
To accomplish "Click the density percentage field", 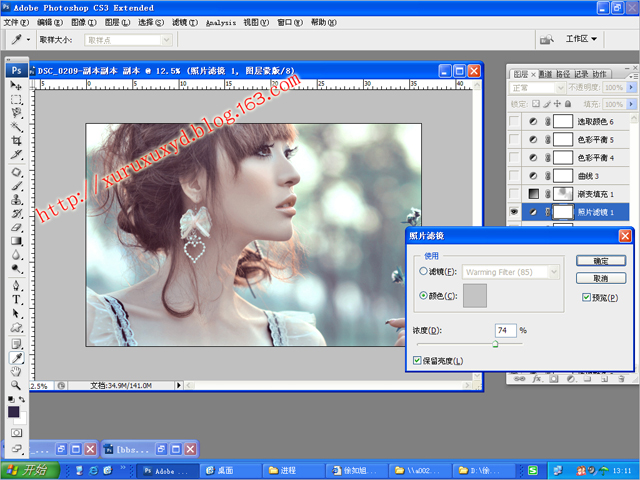I will click(x=505, y=330).
